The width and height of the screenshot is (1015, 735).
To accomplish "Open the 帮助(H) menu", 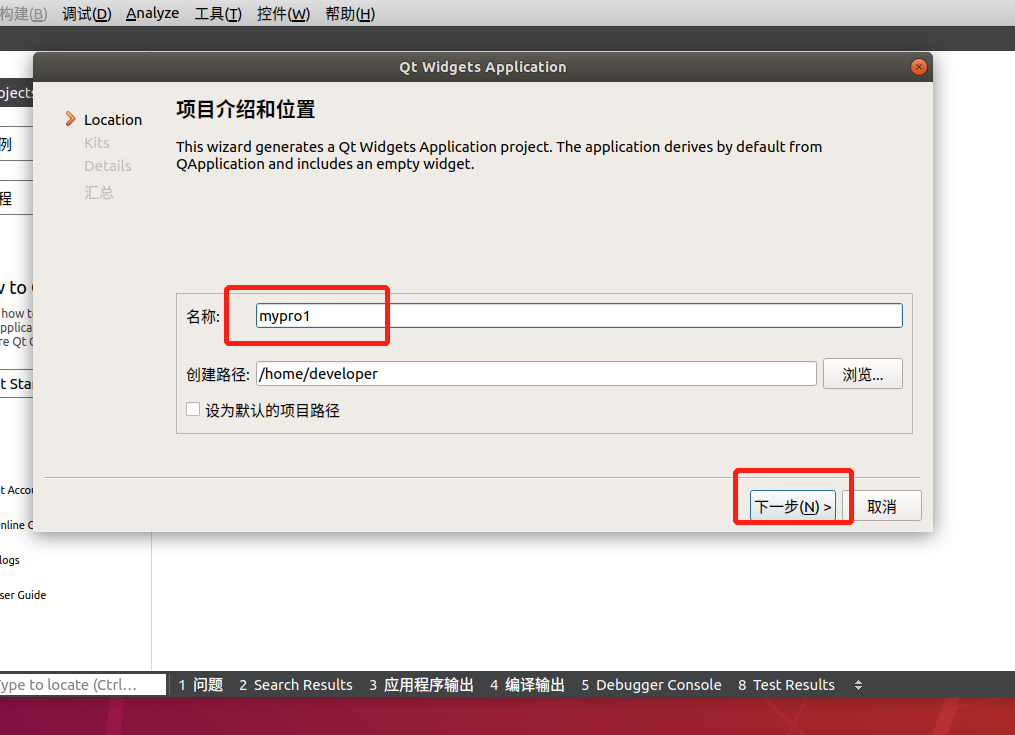I will coord(350,14).
